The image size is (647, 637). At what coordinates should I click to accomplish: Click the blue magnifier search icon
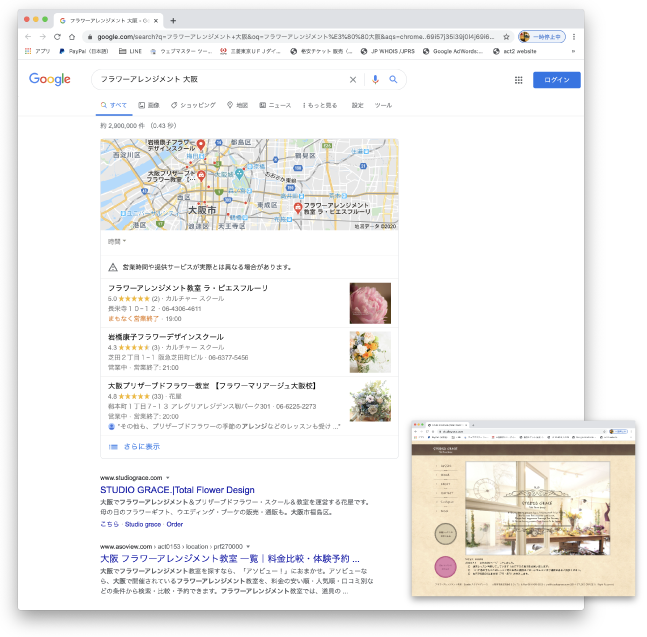click(x=393, y=80)
